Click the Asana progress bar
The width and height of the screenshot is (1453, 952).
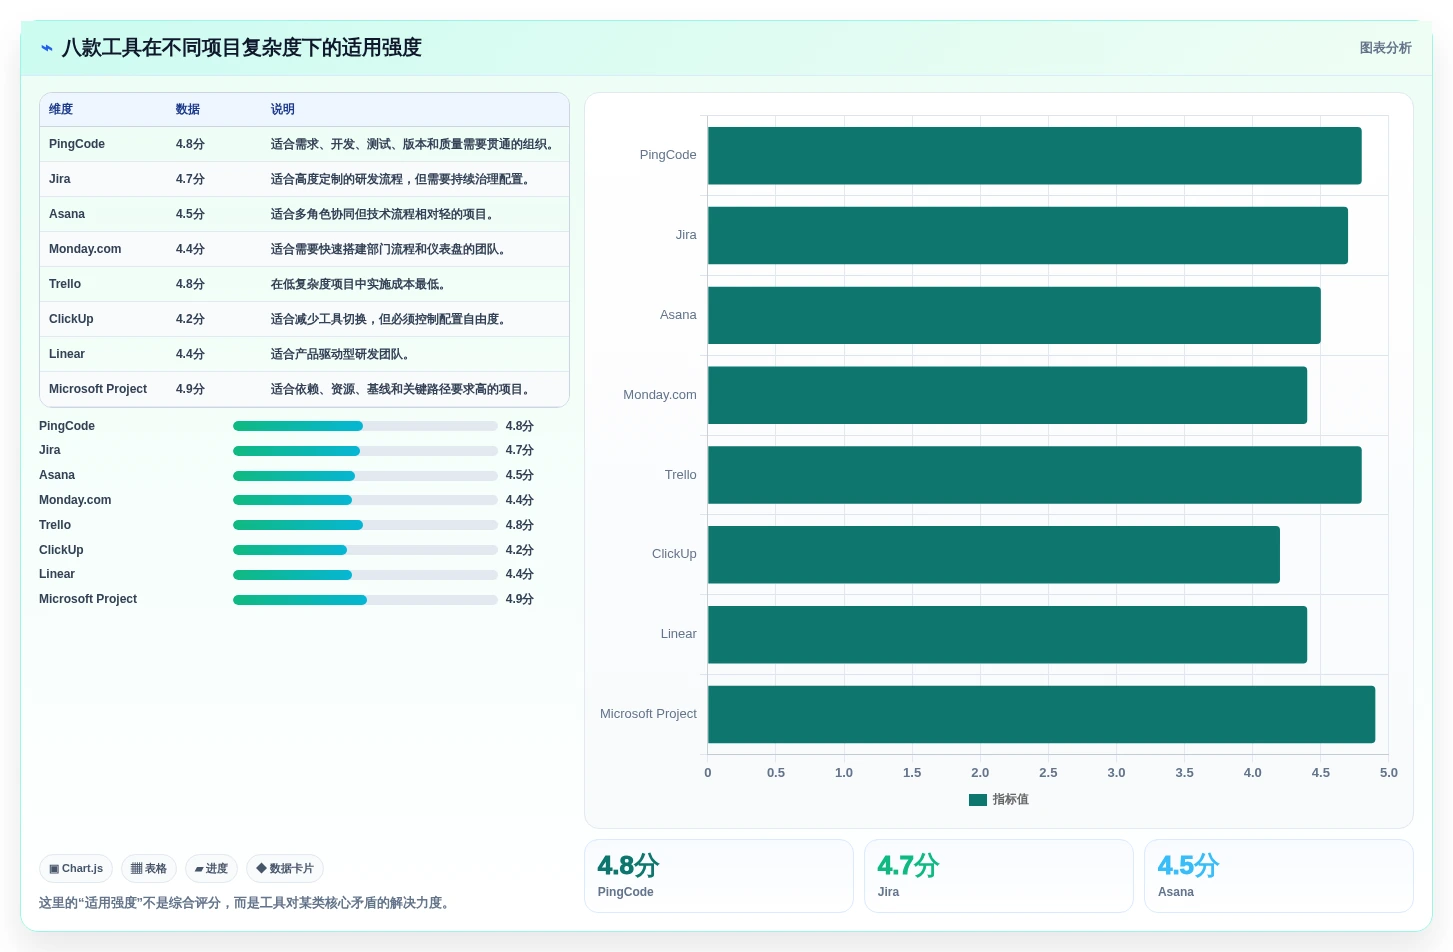pos(365,476)
